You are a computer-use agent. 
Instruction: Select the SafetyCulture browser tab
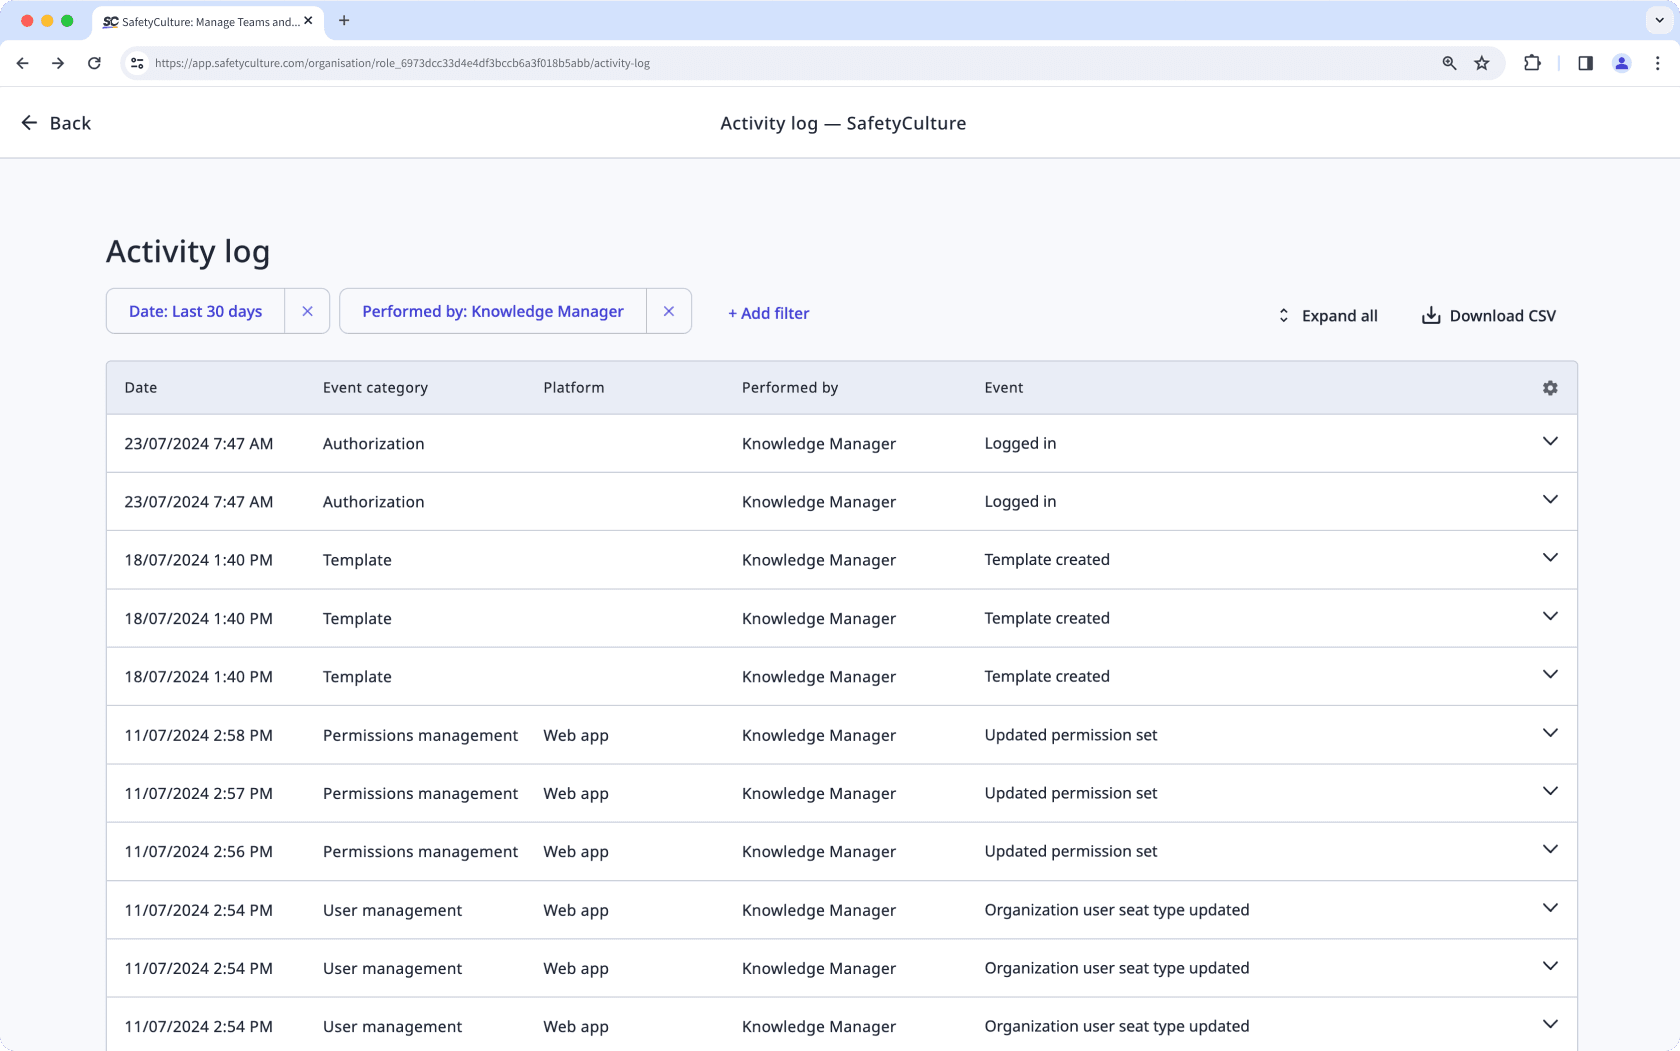[200, 21]
